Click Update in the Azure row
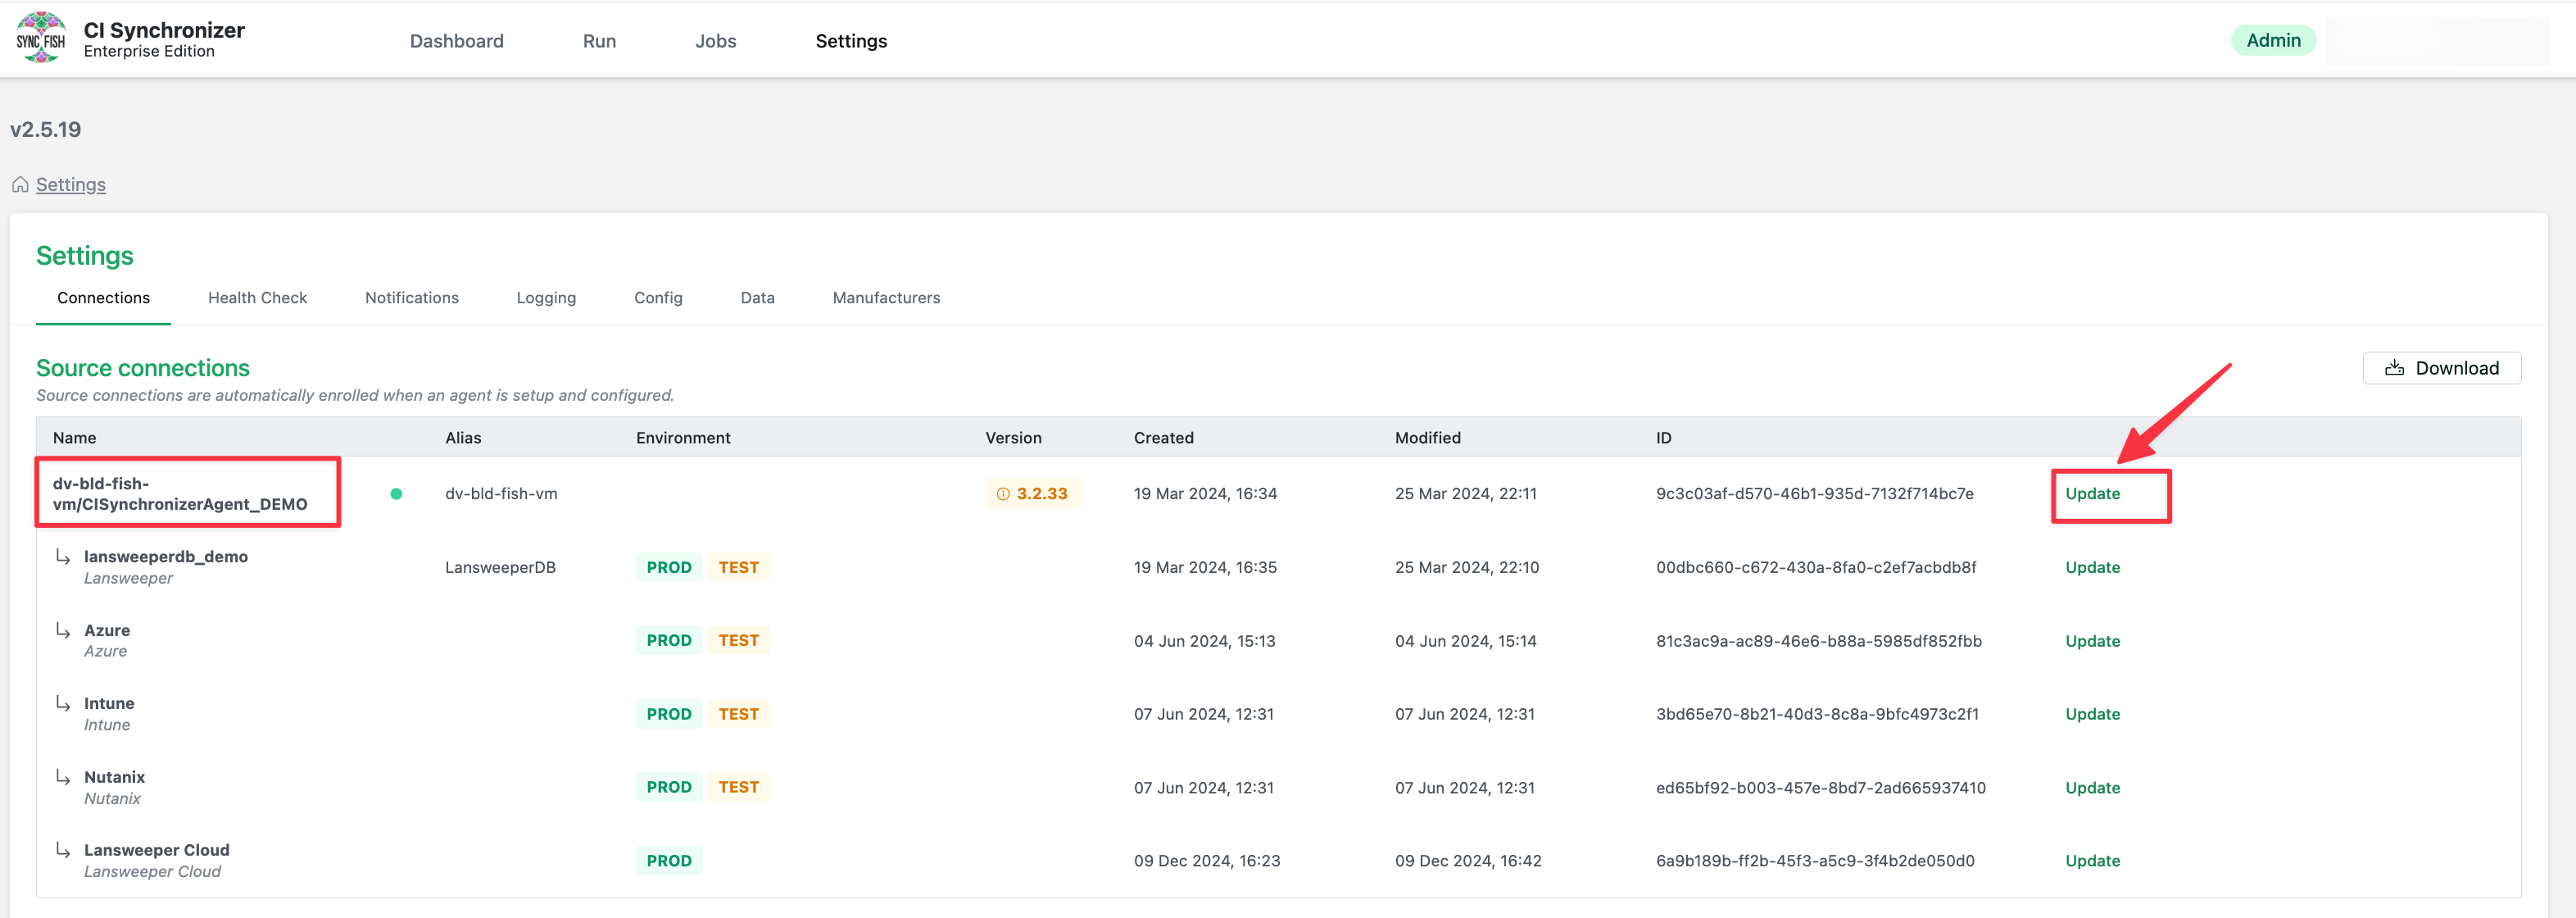 tap(2092, 642)
